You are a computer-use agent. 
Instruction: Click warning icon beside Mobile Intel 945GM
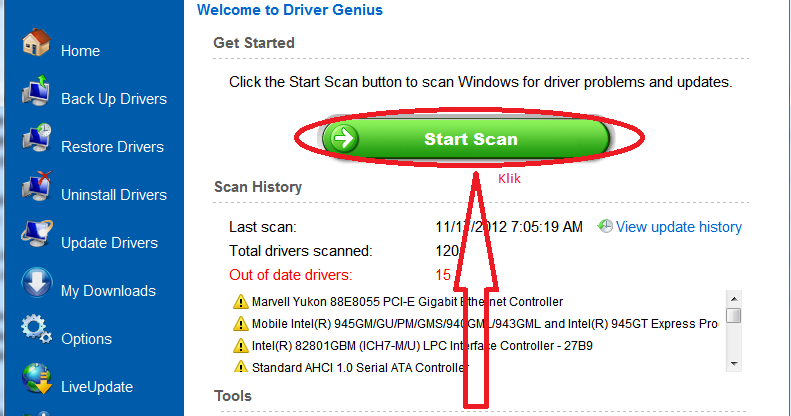[x=241, y=323]
